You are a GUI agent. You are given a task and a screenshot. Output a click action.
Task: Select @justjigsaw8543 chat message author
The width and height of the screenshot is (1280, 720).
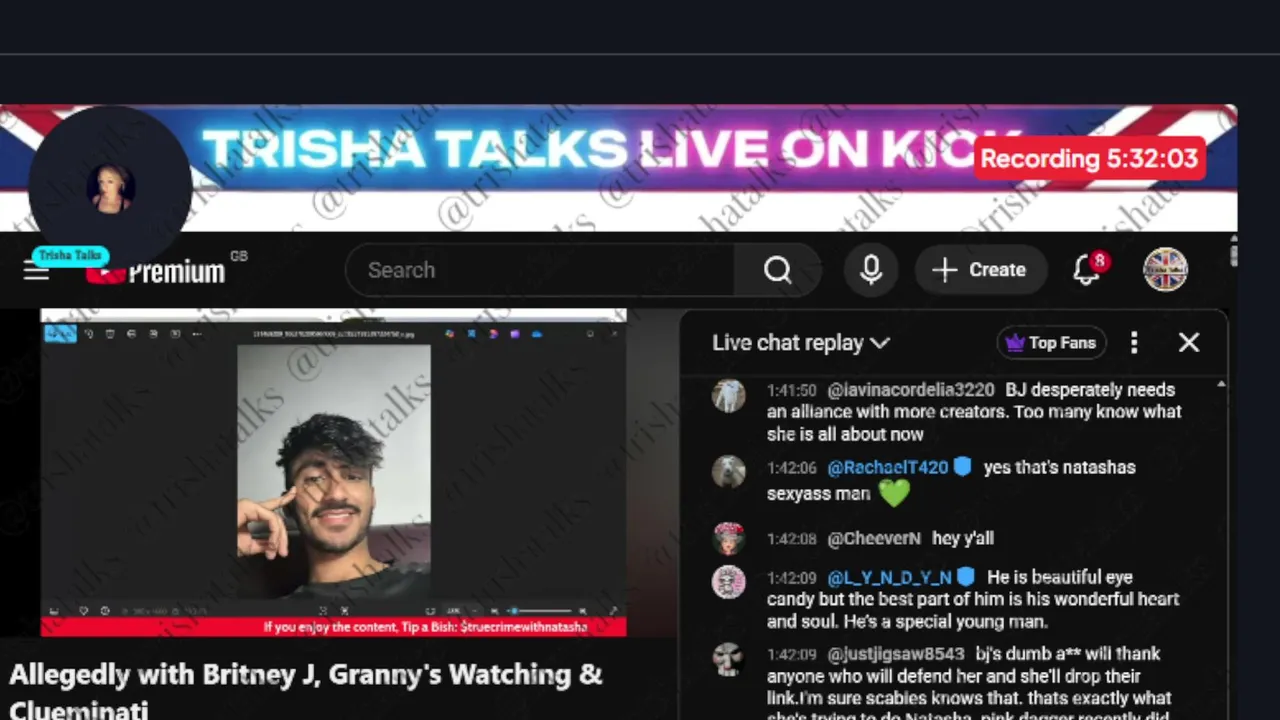tap(896, 654)
